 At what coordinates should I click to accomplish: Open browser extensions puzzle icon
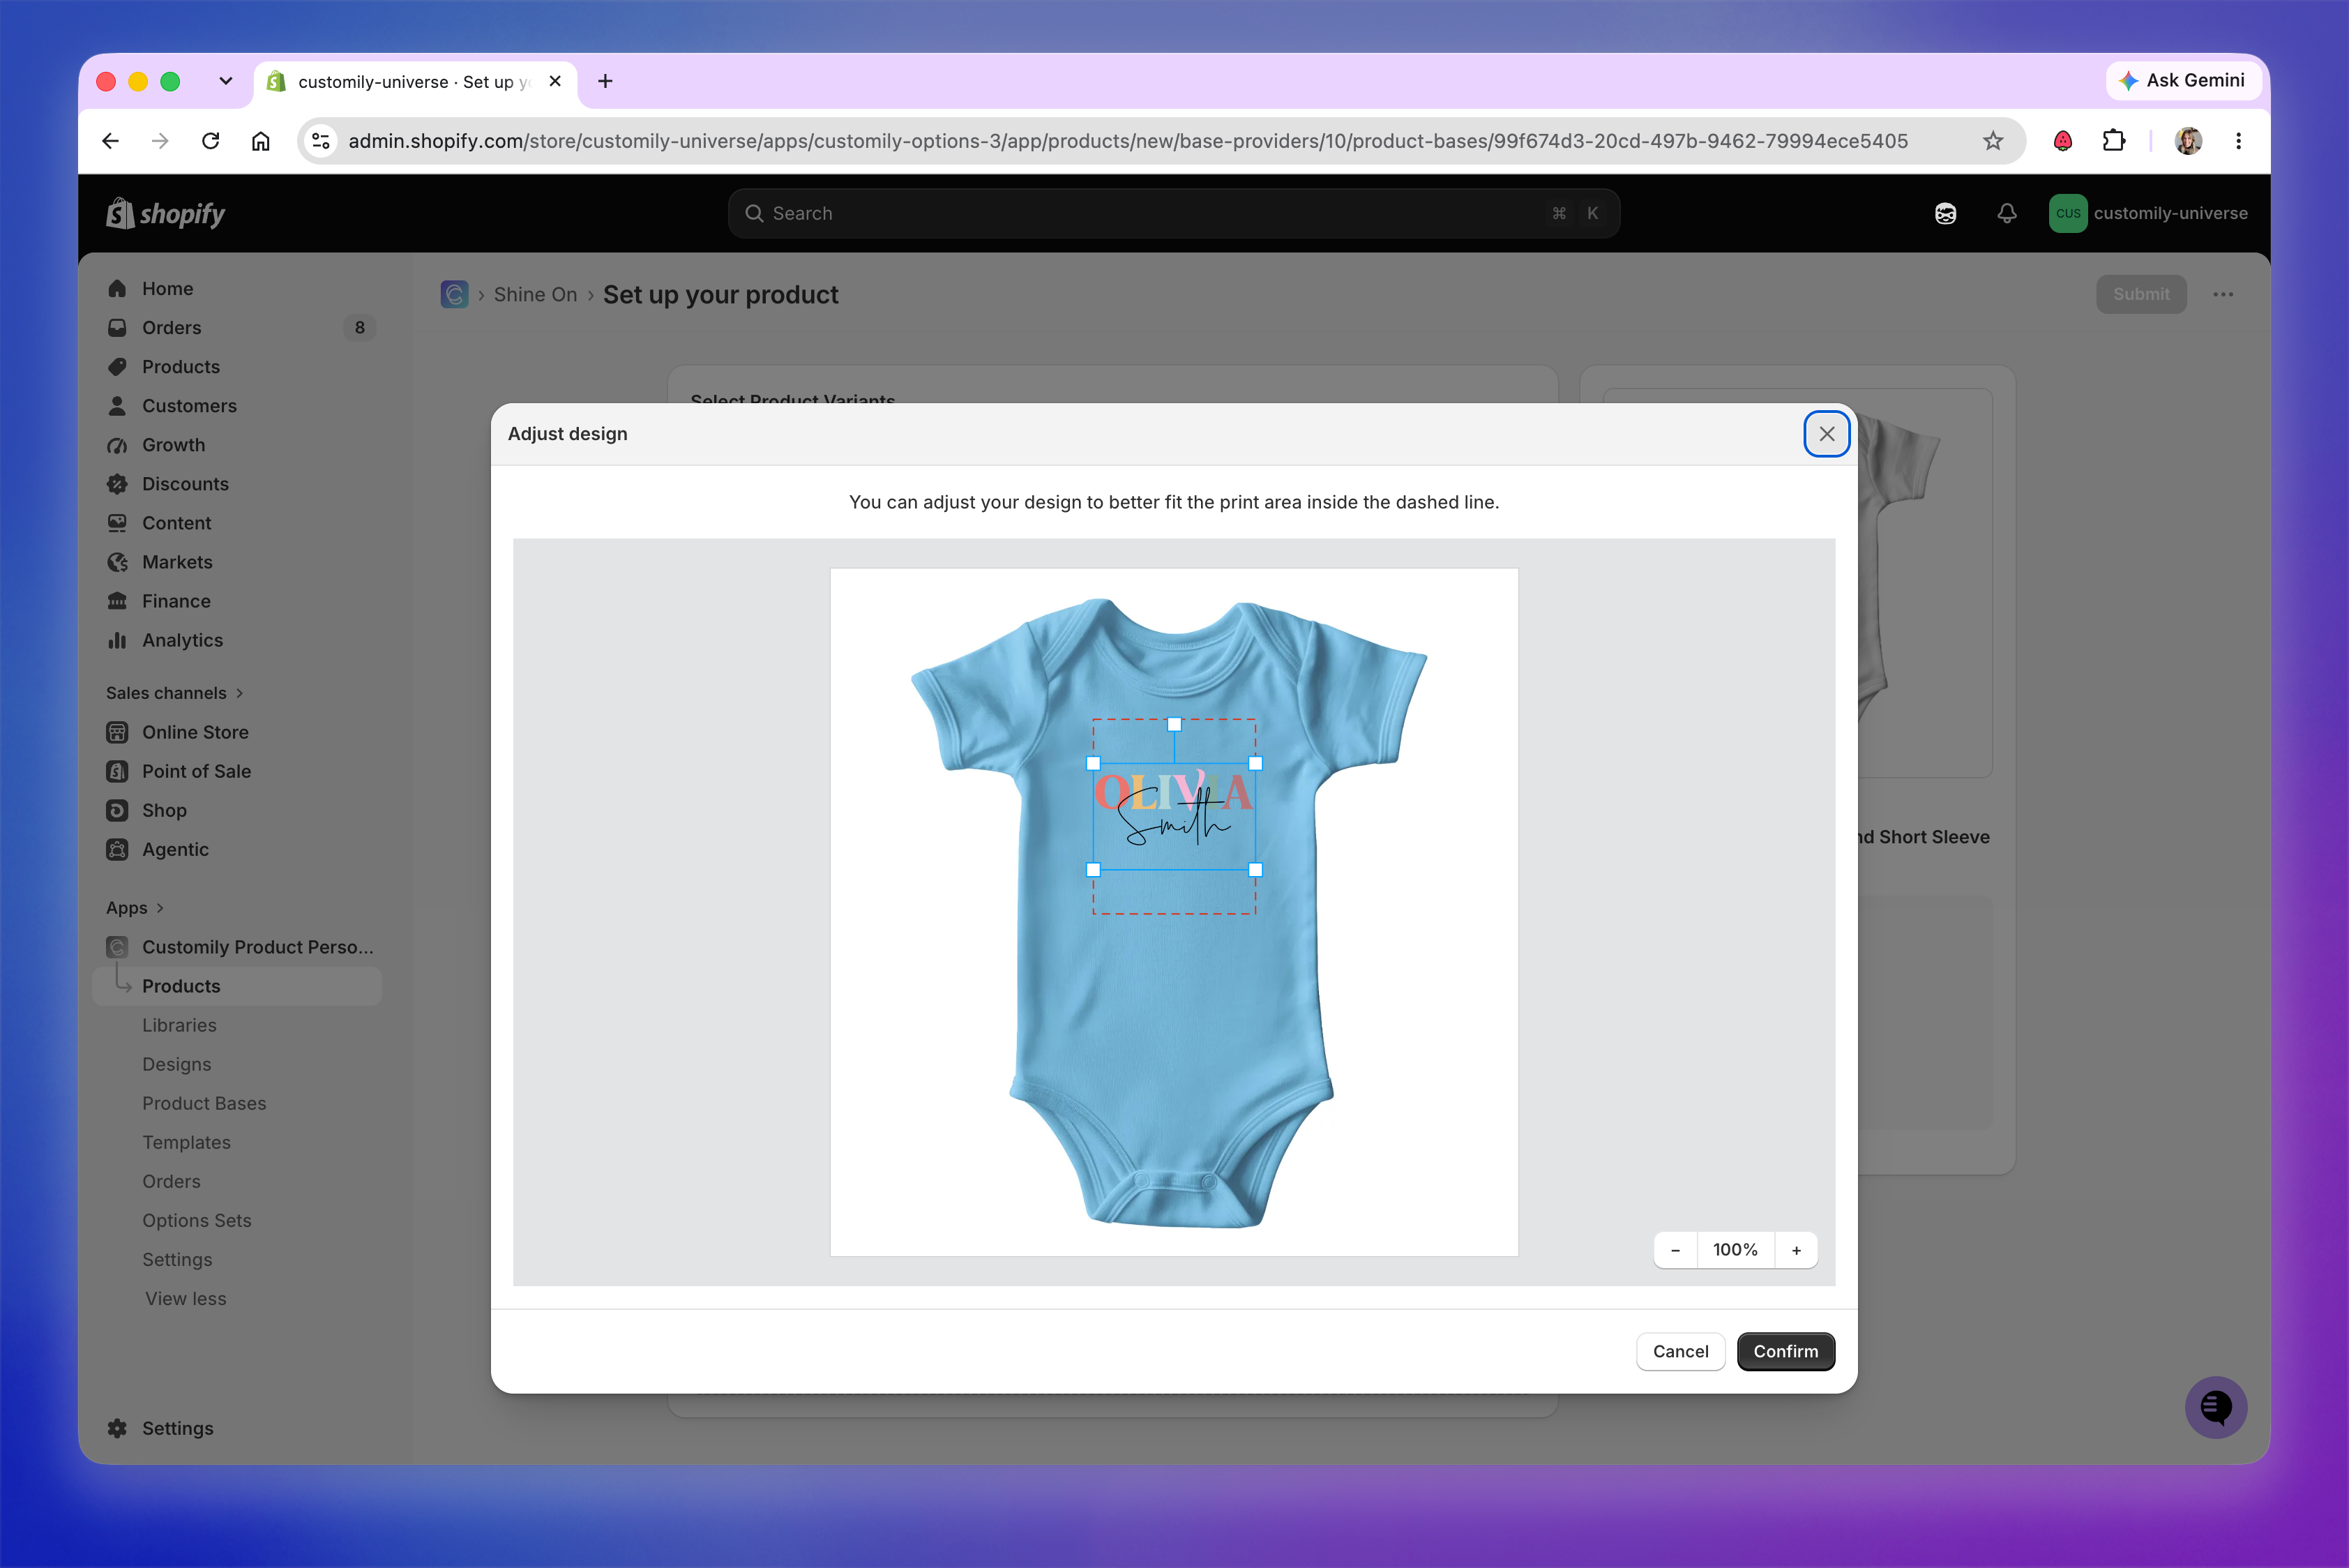(x=2113, y=141)
